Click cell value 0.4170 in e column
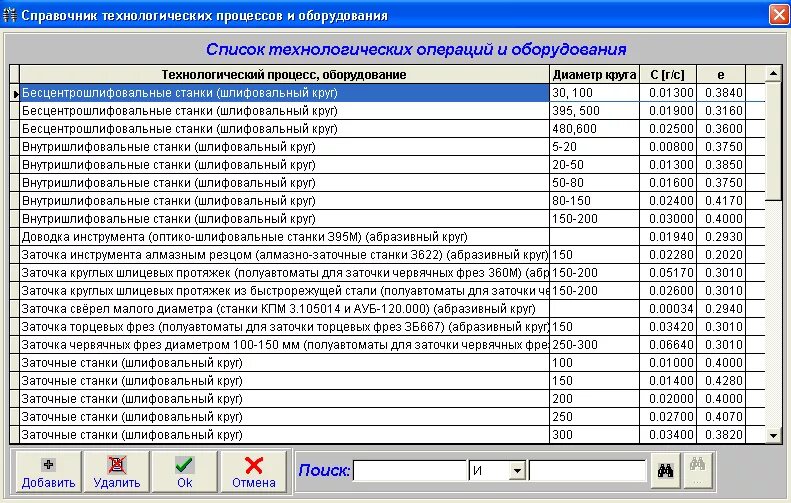Viewport: 791px width, 503px height. 721,201
